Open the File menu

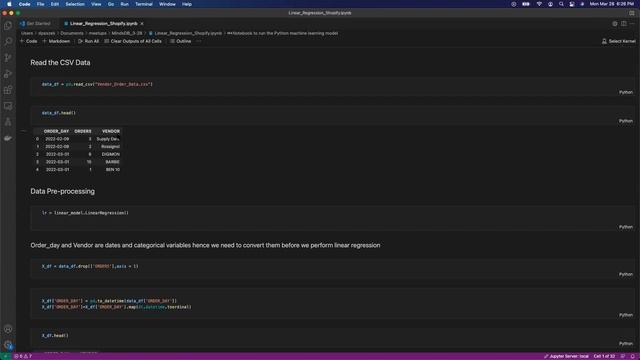[40, 4]
